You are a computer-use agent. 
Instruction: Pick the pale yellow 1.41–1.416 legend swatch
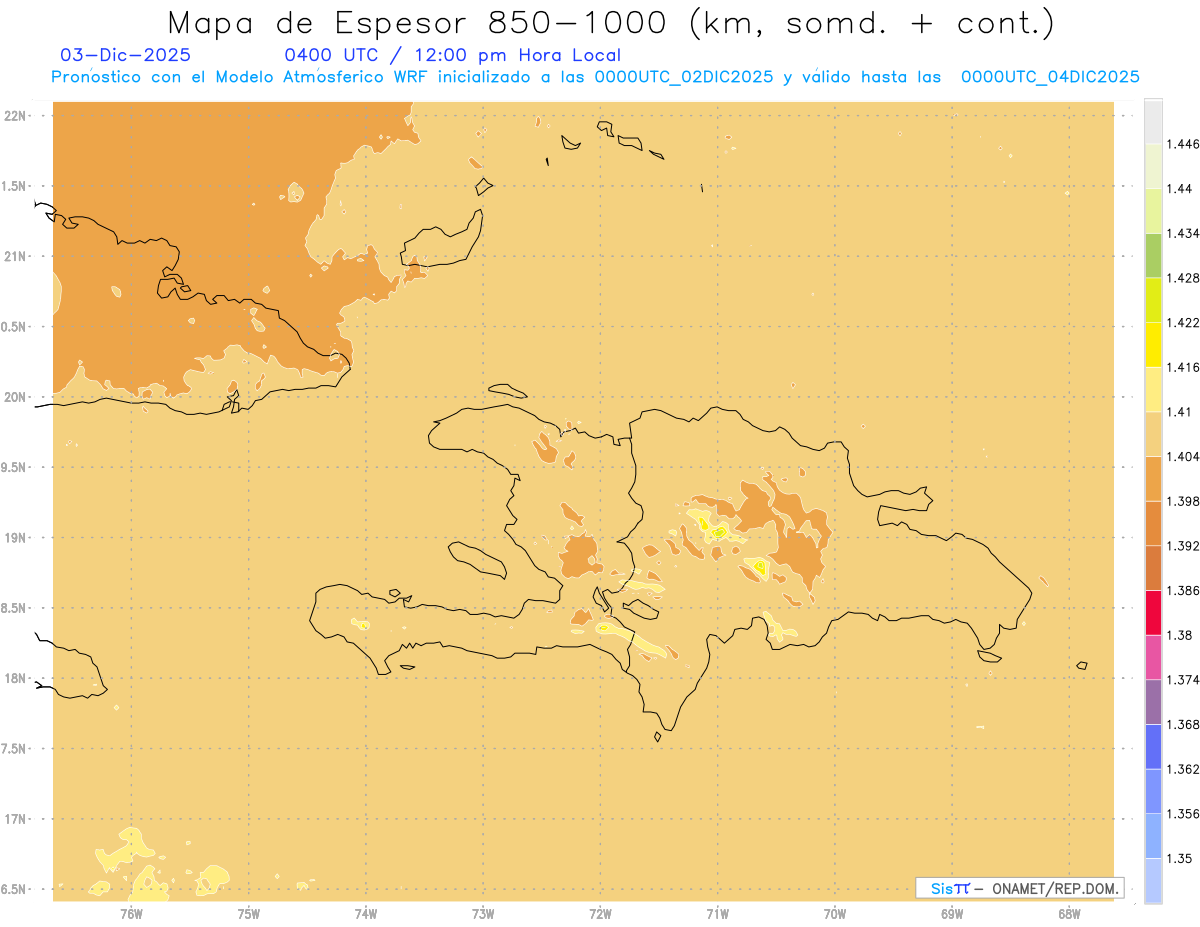(x=1153, y=390)
